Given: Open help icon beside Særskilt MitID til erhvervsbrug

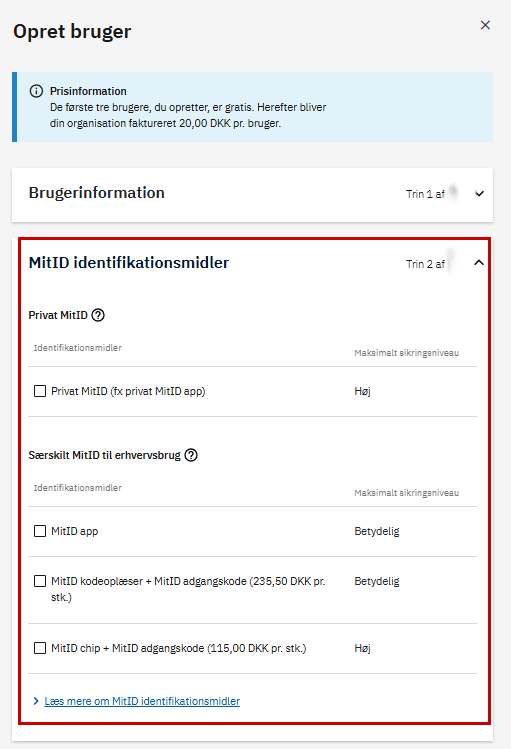Looking at the screenshot, I should click(191, 455).
